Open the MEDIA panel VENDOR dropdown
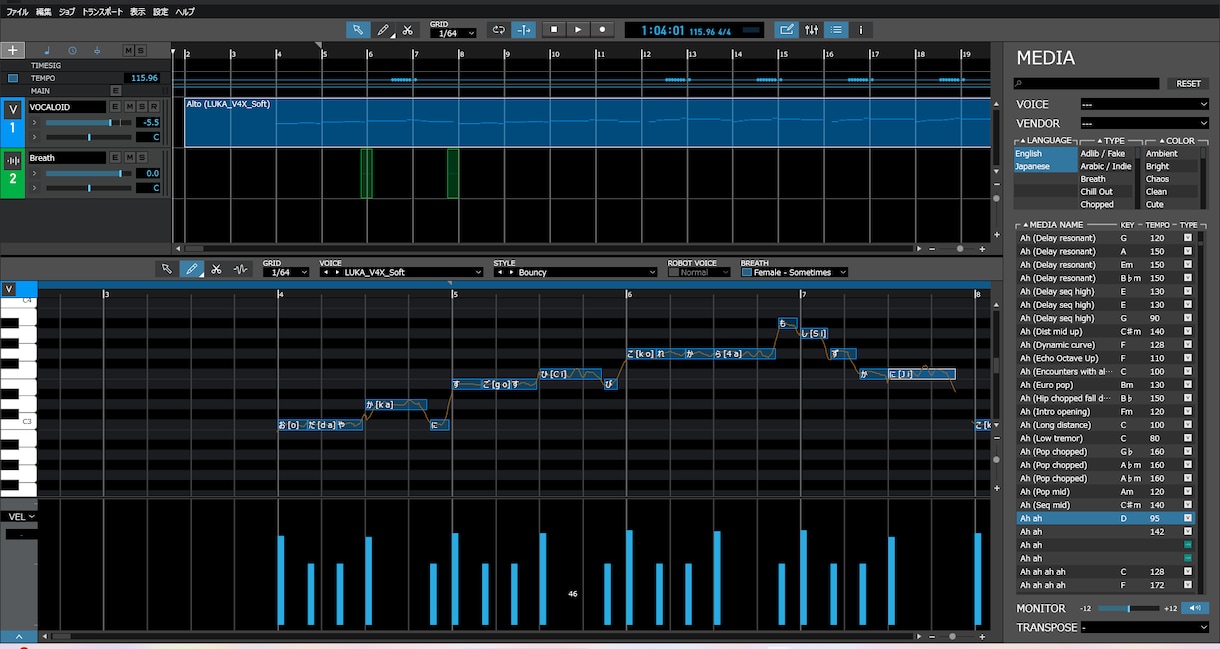 (x=1145, y=123)
